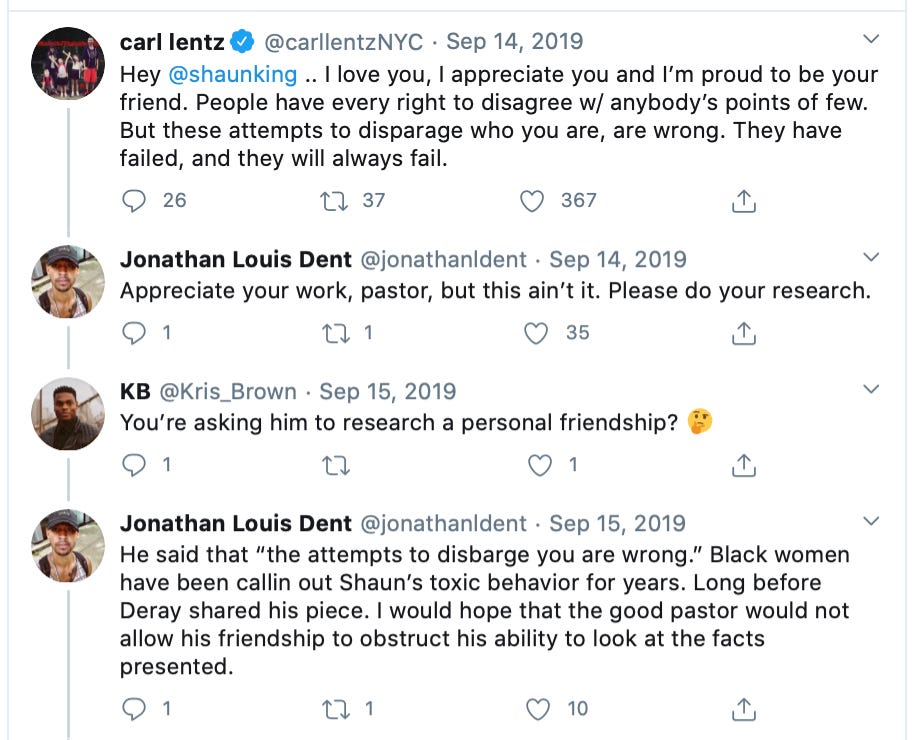Share carl lentz's tweet
Viewport: 912px width, 740px height.
(x=743, y=201)
